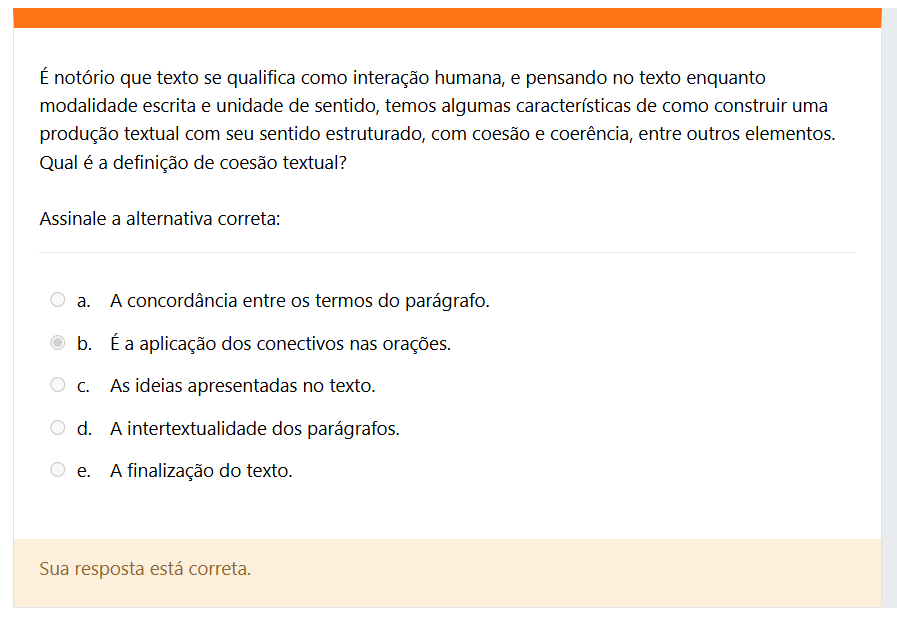This screenshot has height=634, width=897.
Task: Click the 'Sua resposta está correta.' feedback message
Action: [x=145, y=570]
